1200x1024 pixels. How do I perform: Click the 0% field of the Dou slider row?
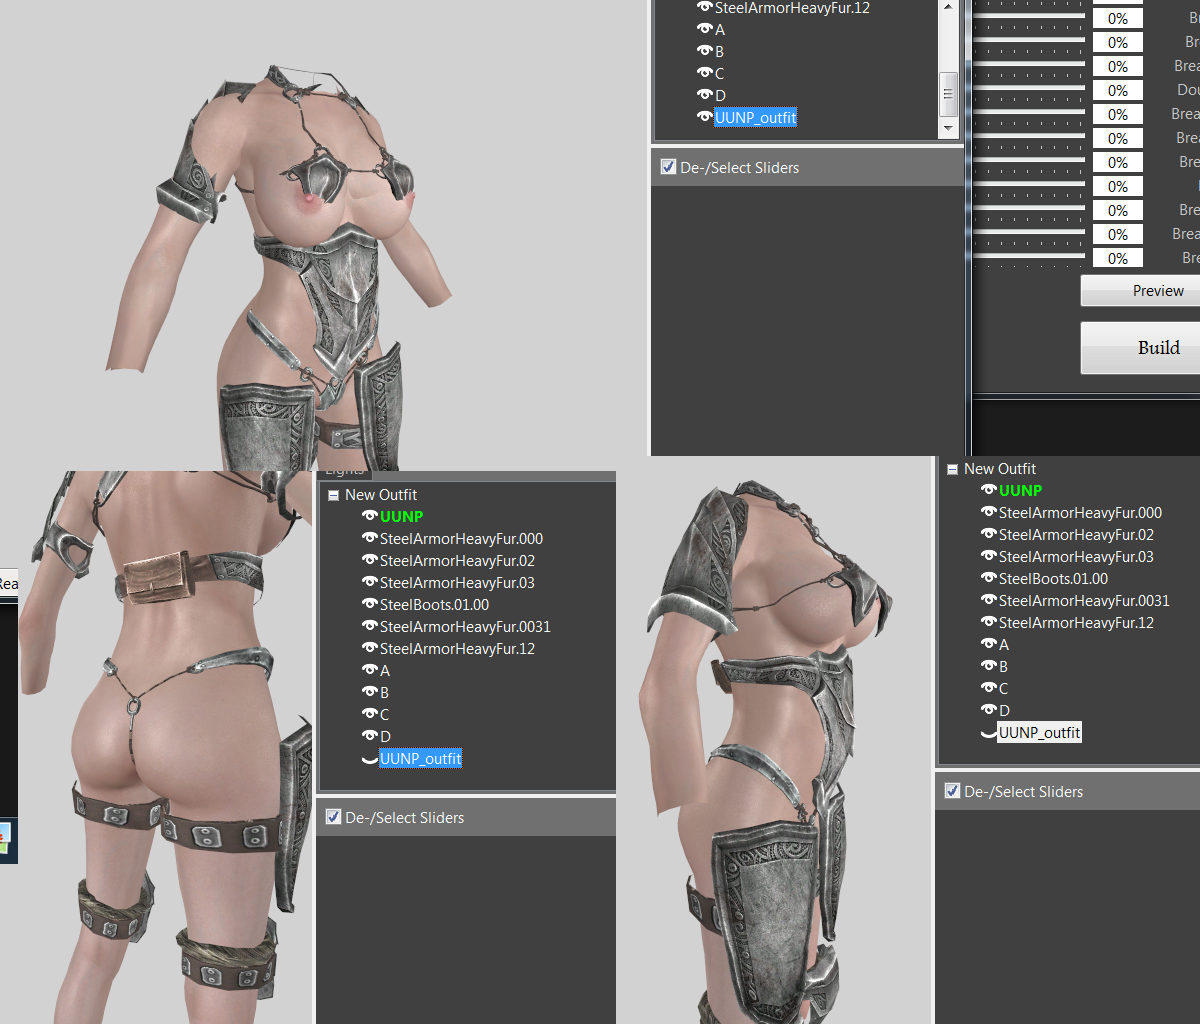1117,91
